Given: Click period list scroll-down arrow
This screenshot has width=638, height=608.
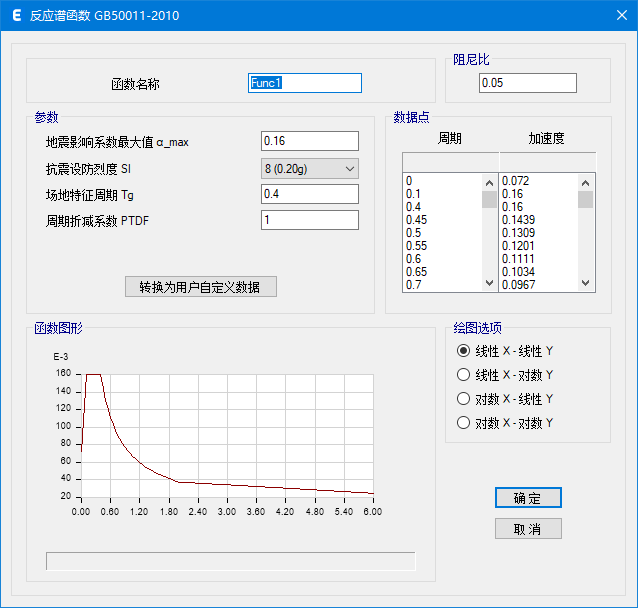Looking at the screenshot, I should click(x=489, y=284).
